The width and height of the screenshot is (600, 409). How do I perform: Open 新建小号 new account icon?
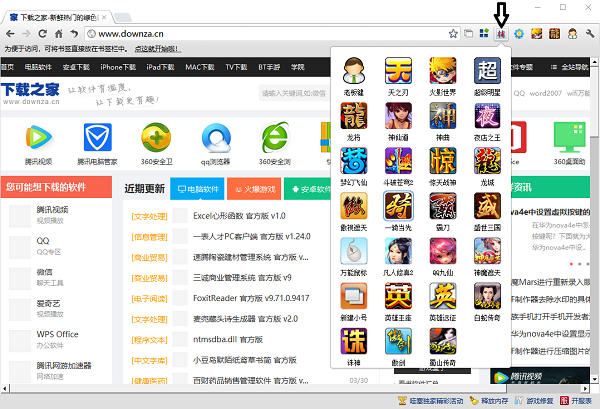354,297
